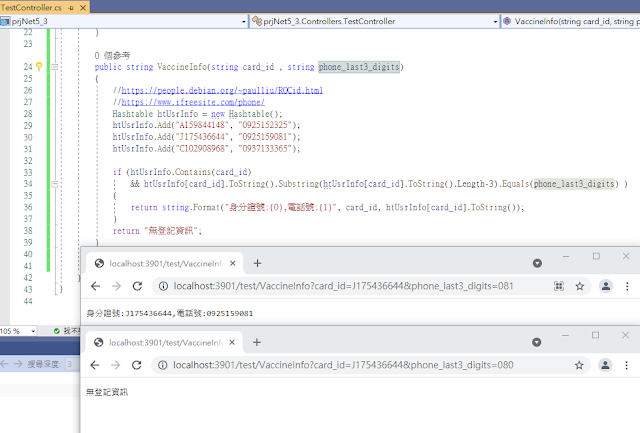This screenshot has height=433, width=640.
Task: Open the VaccineInfo member dropdown
Action: coord(571,21)
